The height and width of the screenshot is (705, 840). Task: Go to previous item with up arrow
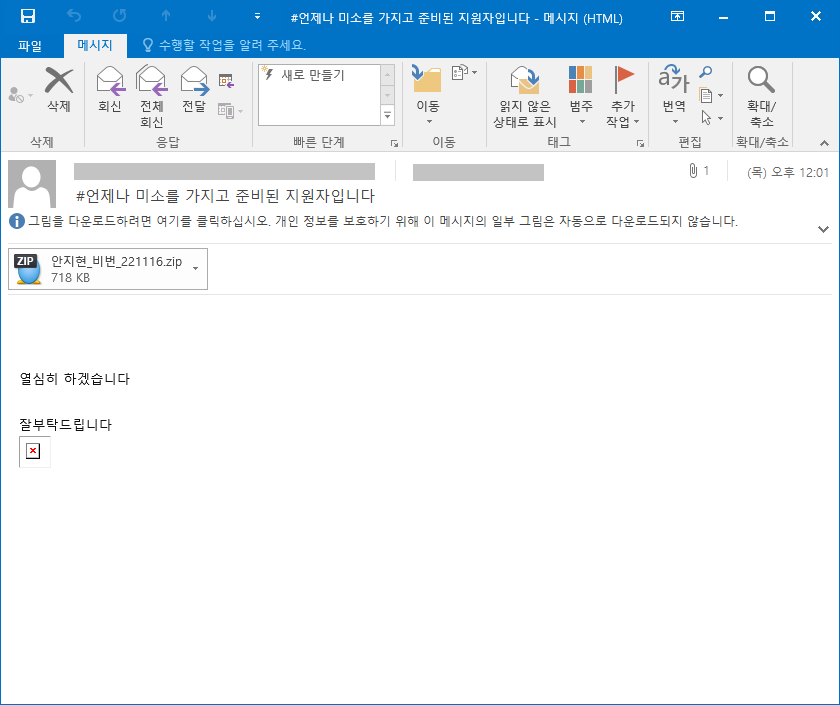[x=166, y=16]
